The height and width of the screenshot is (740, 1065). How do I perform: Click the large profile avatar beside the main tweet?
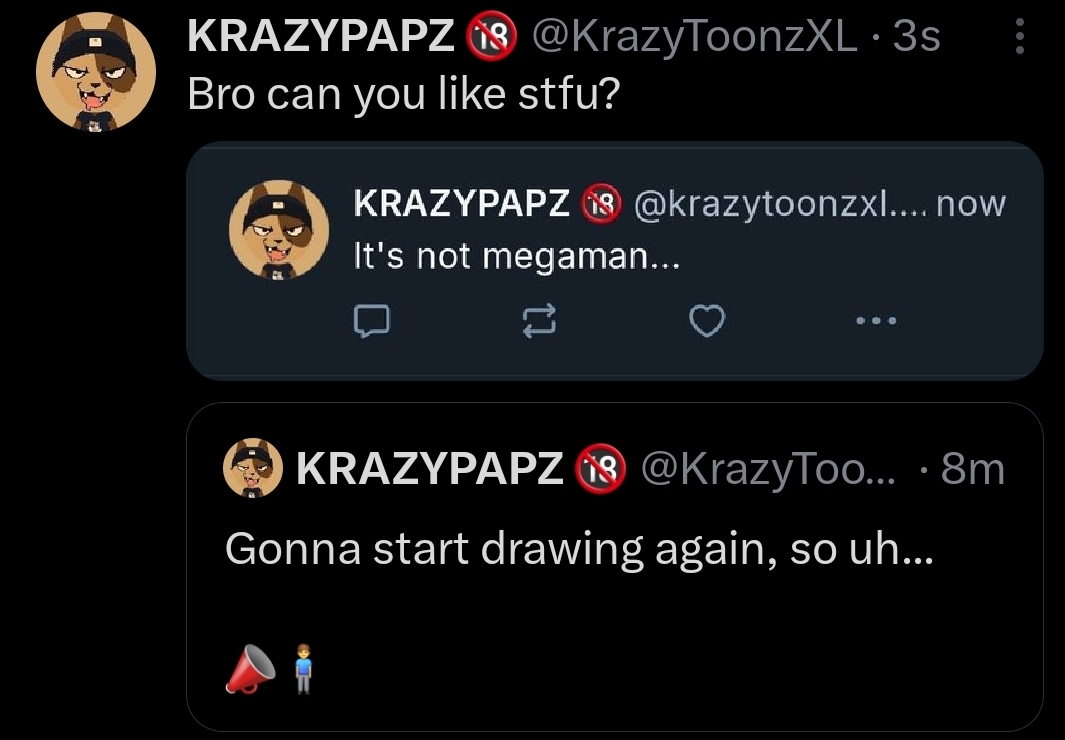coord(95,72)
